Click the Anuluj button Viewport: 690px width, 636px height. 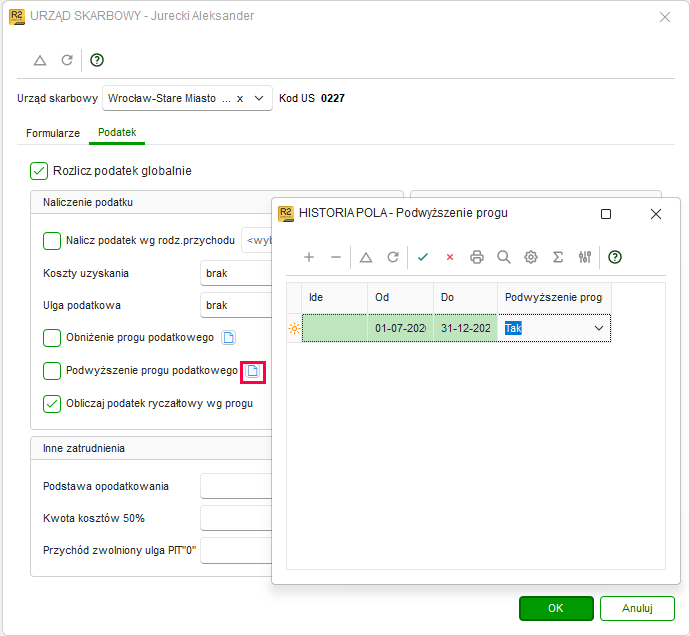[637, 608]
